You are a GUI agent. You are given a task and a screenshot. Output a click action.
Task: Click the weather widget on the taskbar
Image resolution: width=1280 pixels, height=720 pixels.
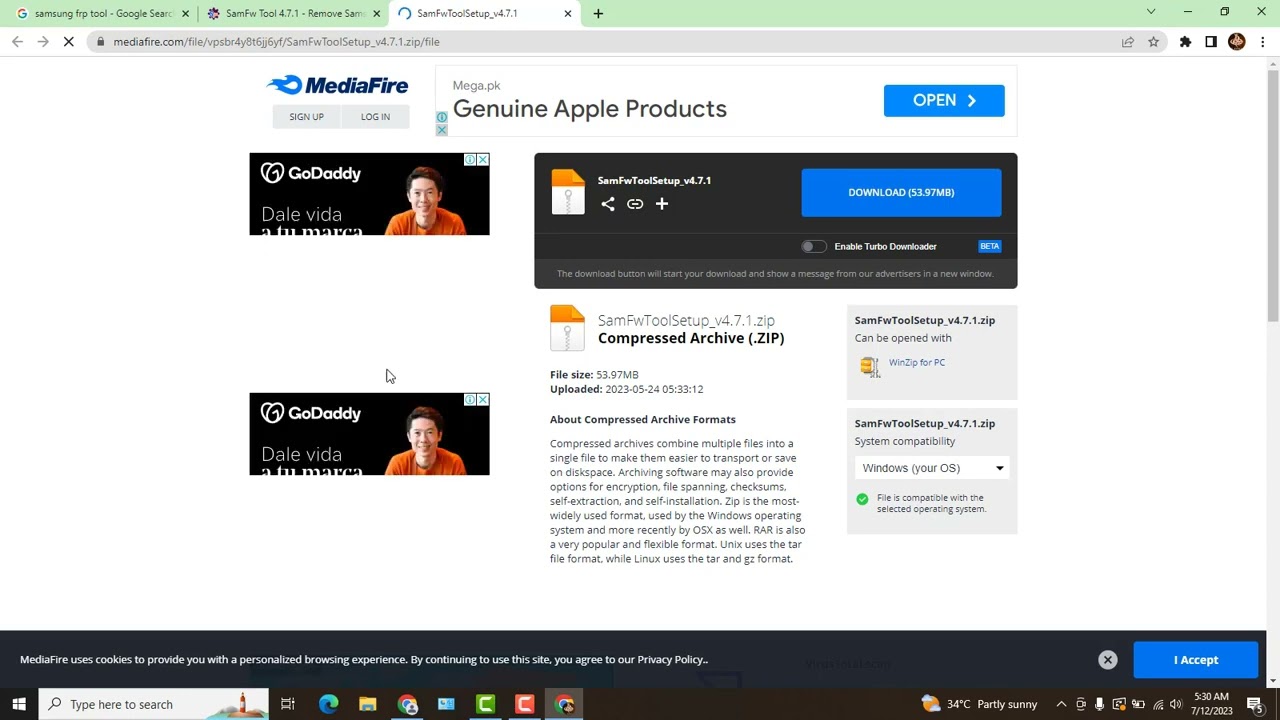point(980,704)
